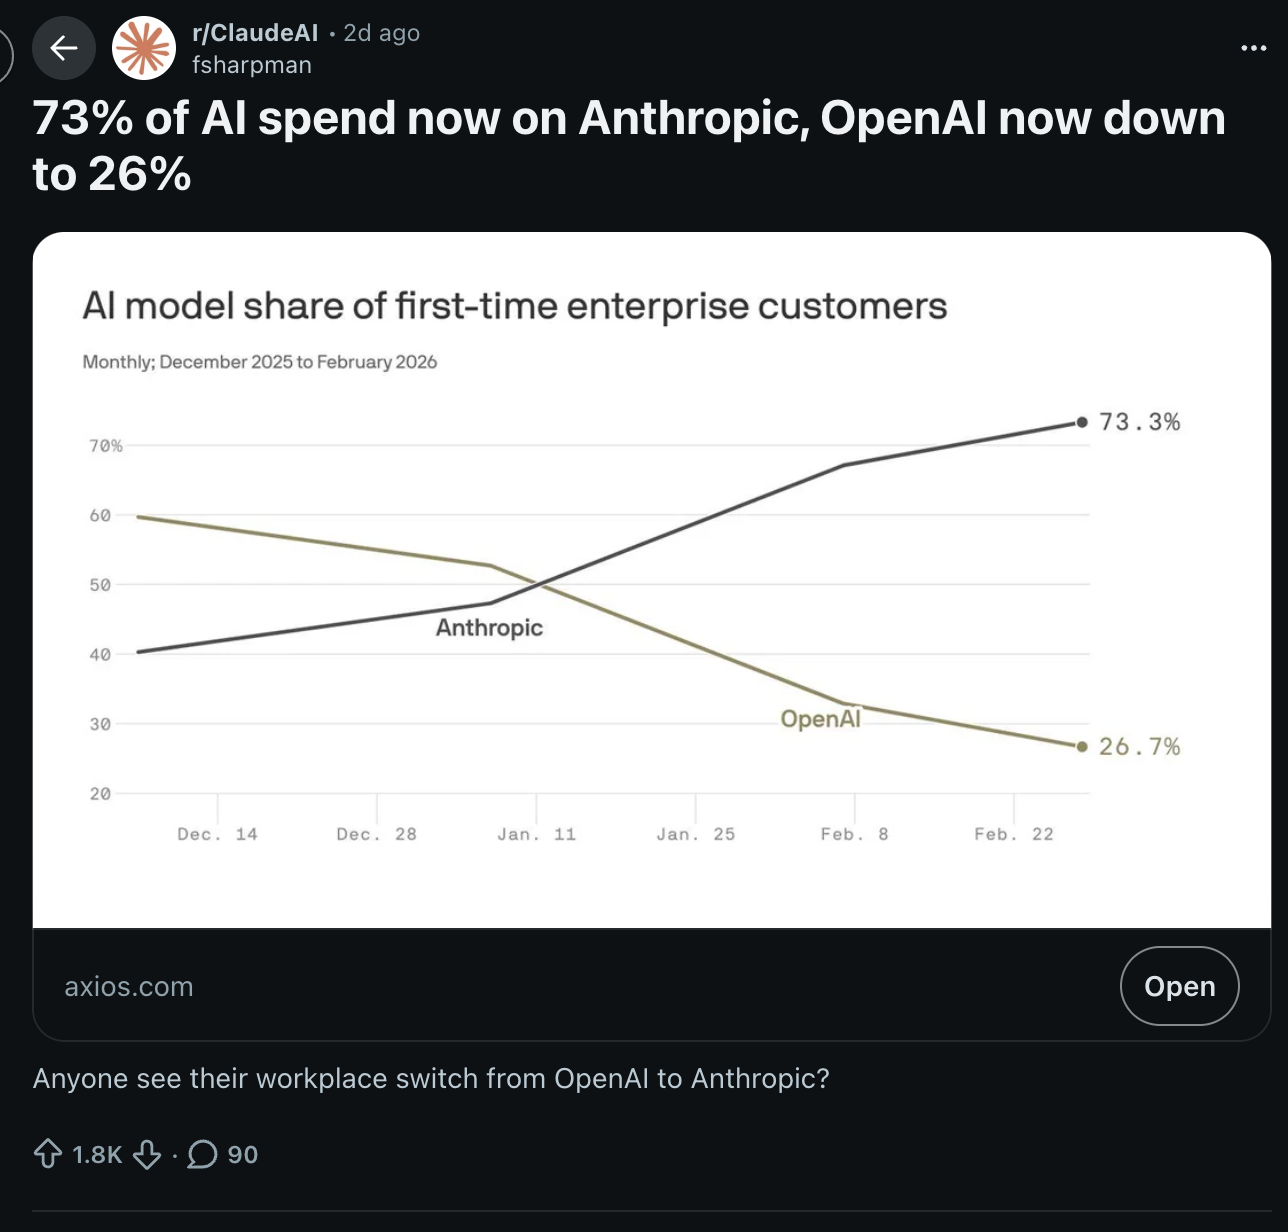Upvote the post
Image resolution: width=1288 pixels, height=1232 pixels.
(48, 1155)
